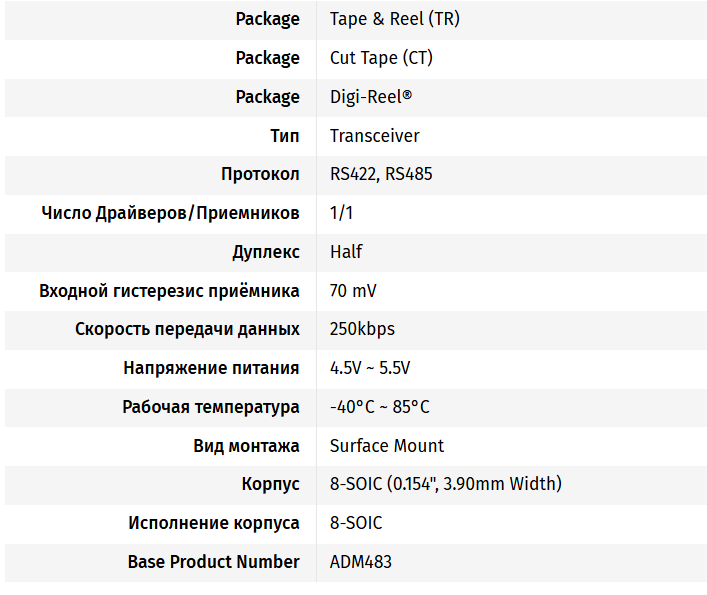
Task: Select the Cut Tape (CT) value
Action: [381, 58]
